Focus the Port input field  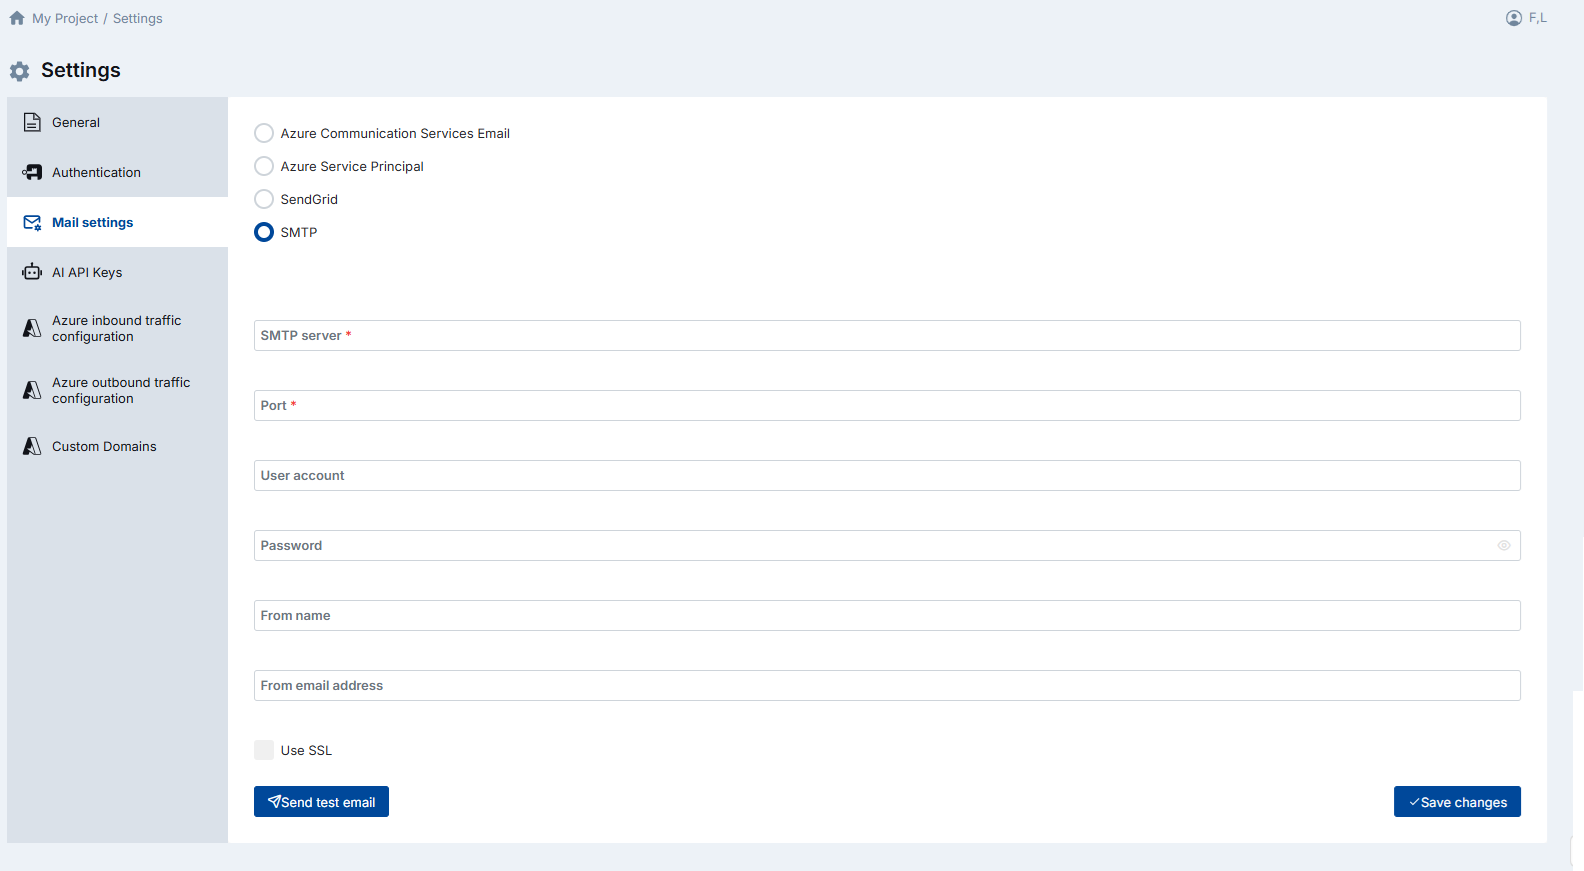(x=887, y=405)
